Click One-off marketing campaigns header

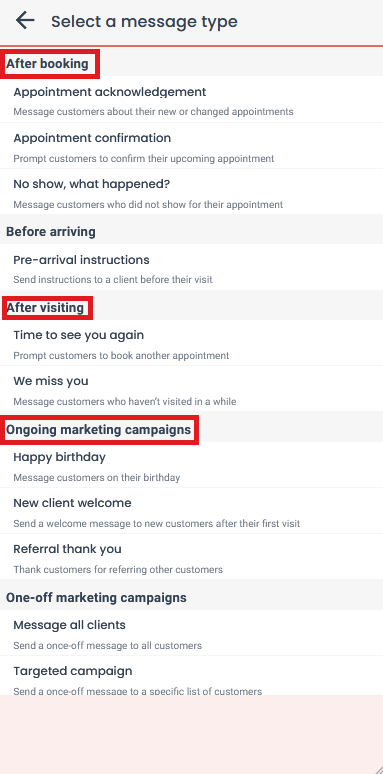coord(96,598)
